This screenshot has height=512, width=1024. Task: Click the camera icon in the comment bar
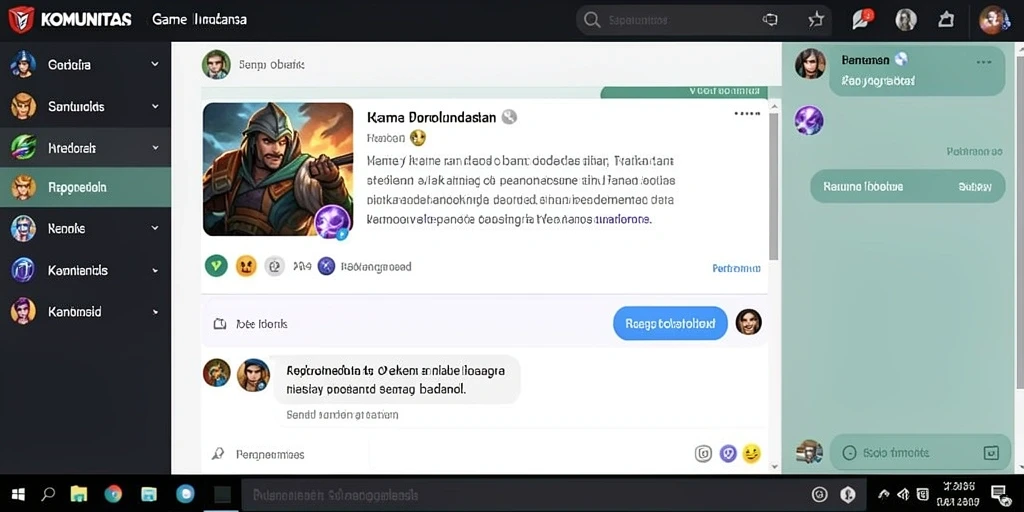(x=703, y=454)
